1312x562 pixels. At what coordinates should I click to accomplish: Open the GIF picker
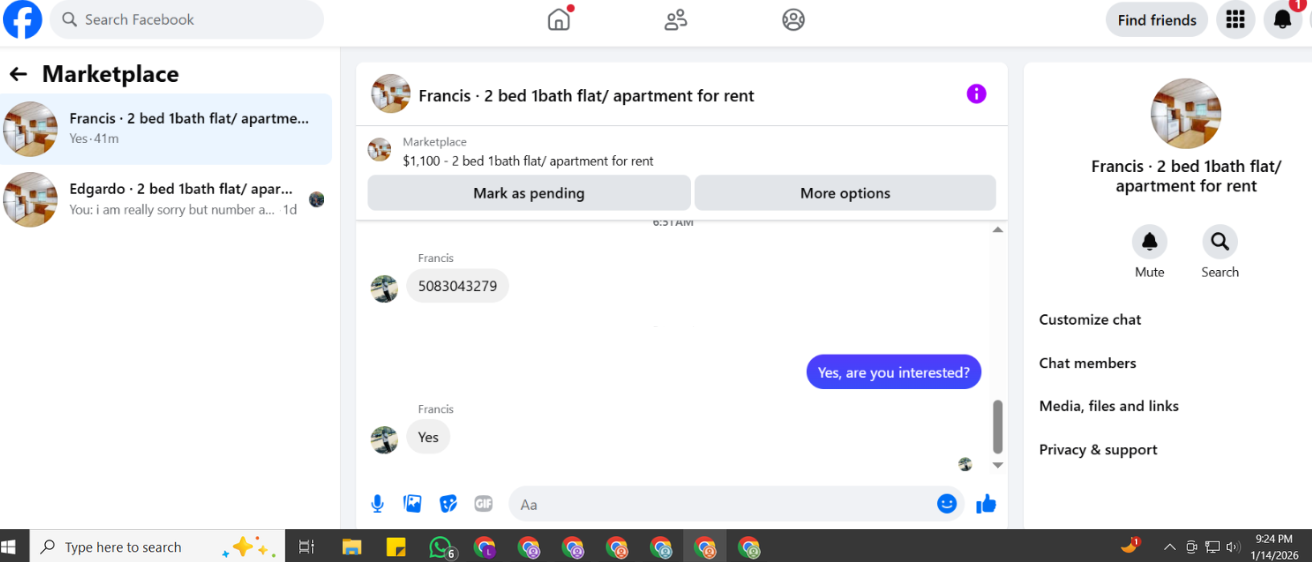point(484,504)
